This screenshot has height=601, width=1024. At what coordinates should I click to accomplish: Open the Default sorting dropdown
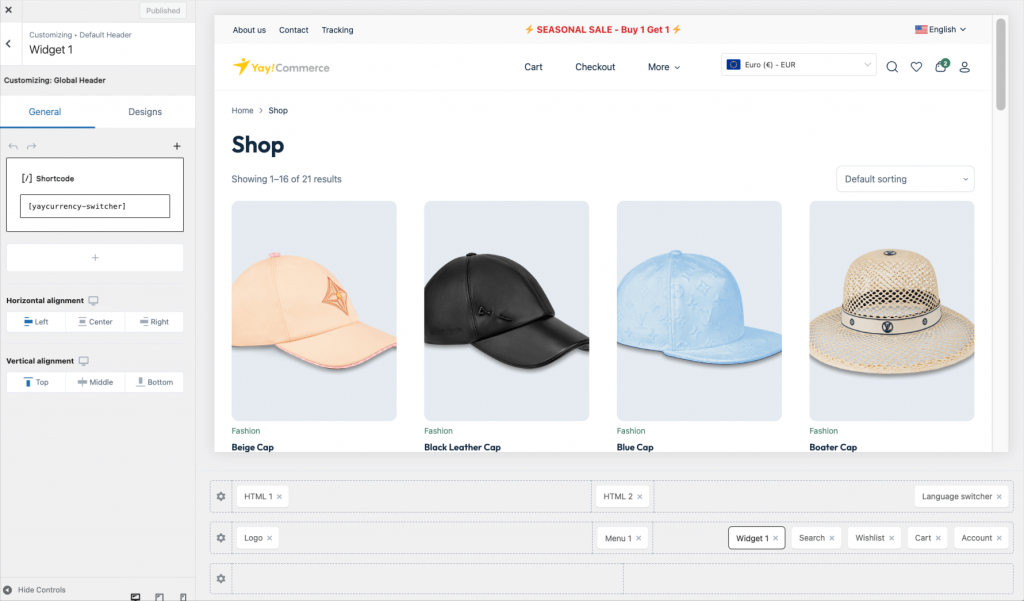(x=905, y=179)
